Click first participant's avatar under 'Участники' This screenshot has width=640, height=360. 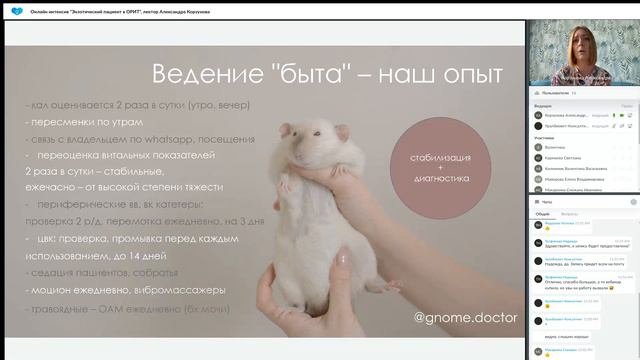[x=538, y=147]
